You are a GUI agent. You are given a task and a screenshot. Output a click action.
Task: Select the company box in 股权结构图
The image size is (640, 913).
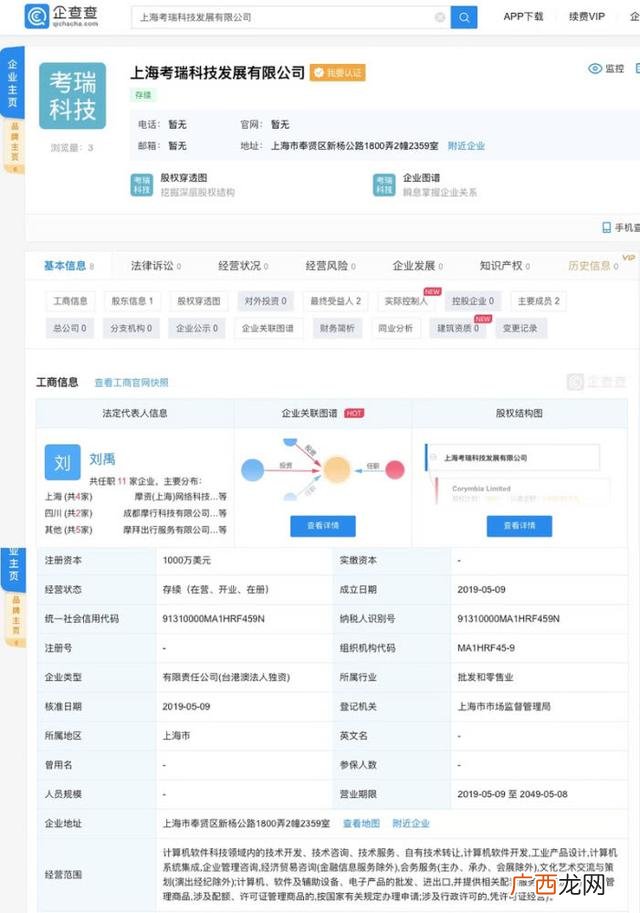[512, 458]
